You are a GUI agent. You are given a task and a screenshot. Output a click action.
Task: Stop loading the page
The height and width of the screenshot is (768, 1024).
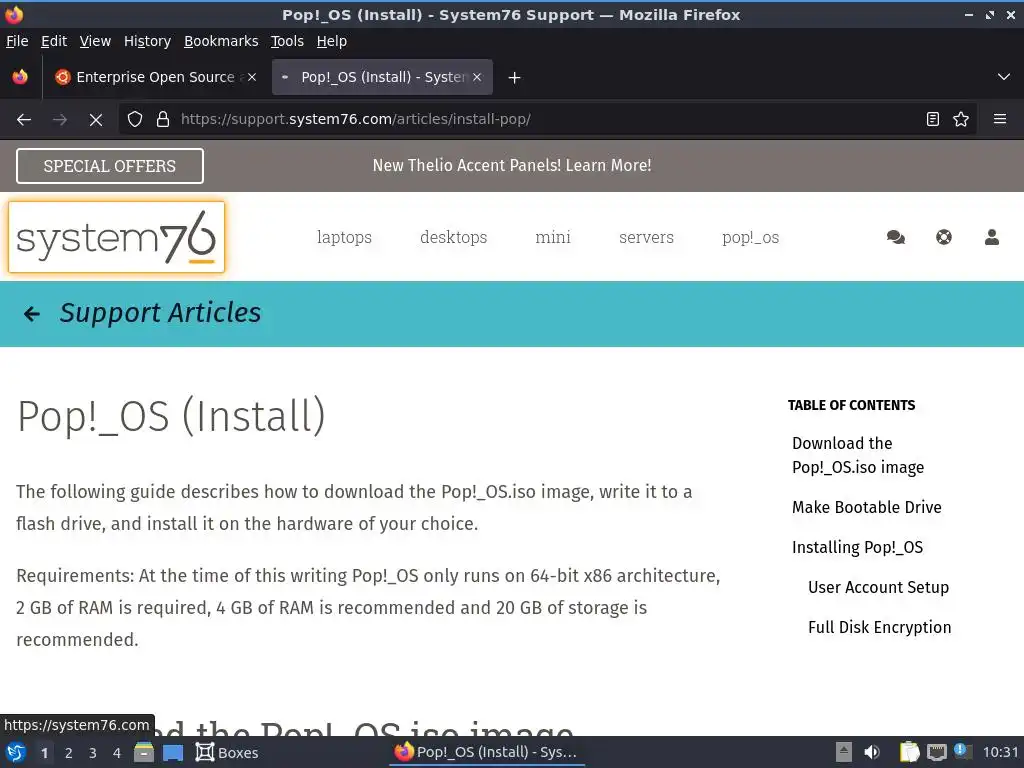coord(95,120)
